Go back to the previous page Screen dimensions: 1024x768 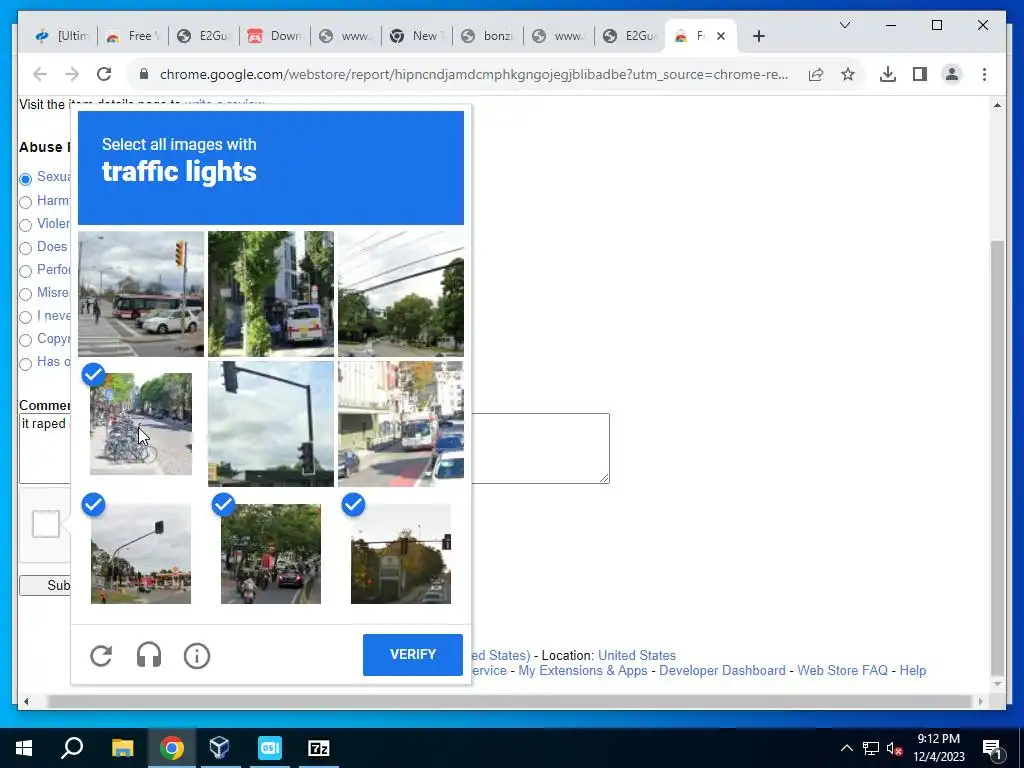40,74
